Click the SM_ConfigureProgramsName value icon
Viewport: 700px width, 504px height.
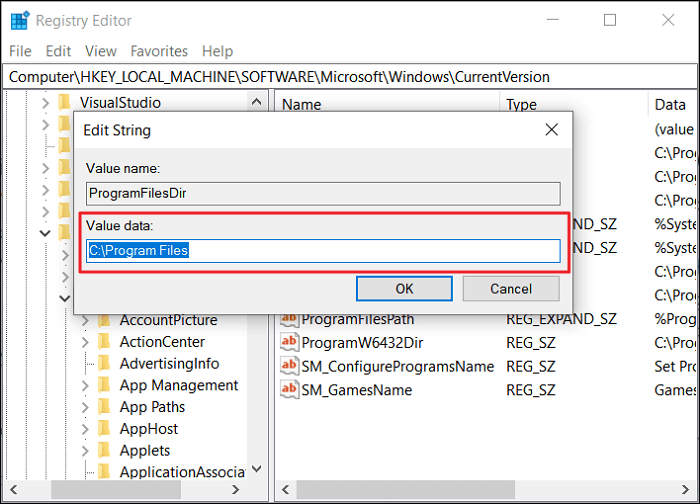point(290,366)
